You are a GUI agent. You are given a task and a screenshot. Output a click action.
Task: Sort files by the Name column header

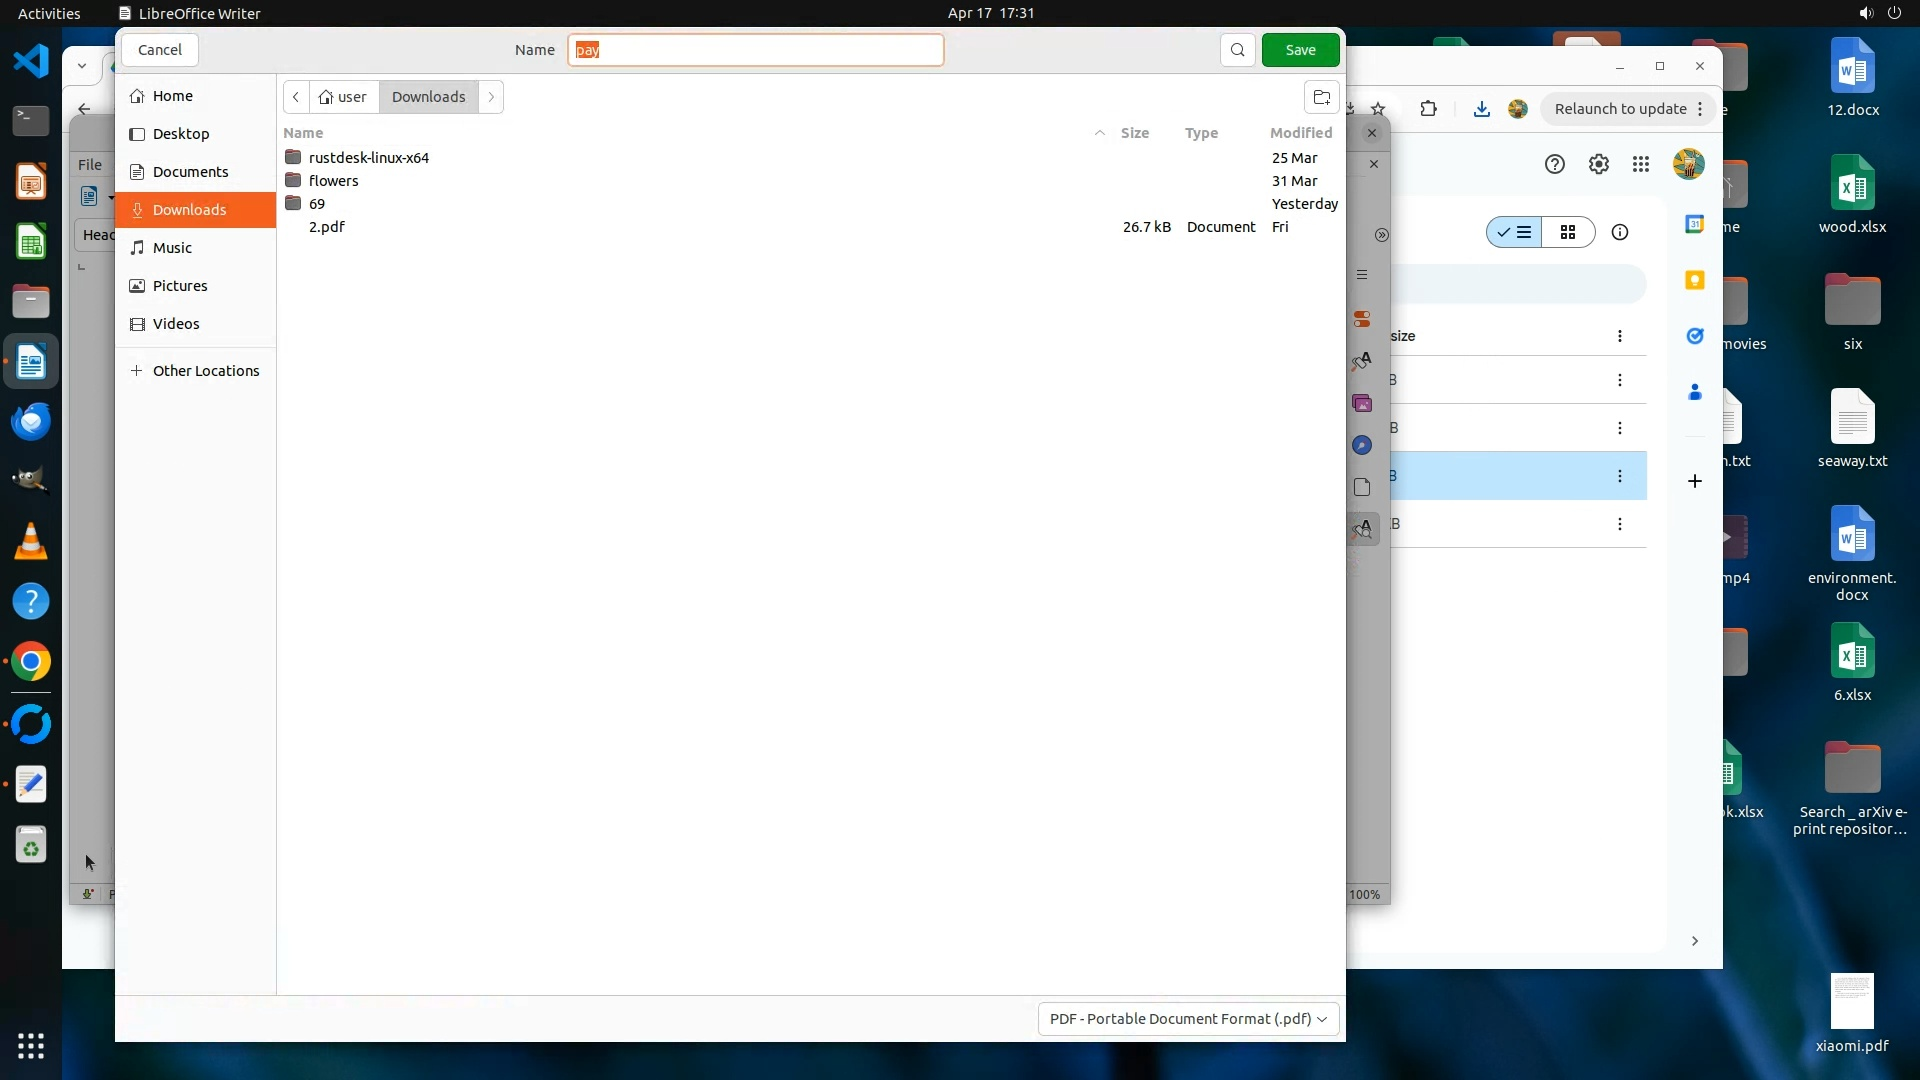click(303, 133)
